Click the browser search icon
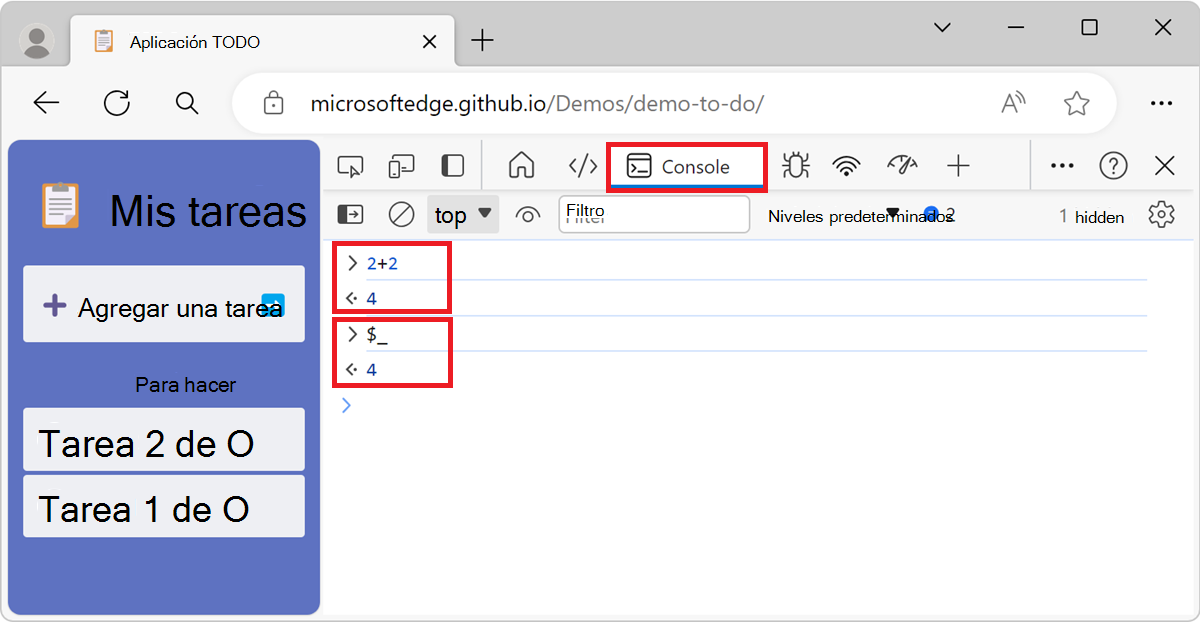1200x622 pixels. point(186,102)
